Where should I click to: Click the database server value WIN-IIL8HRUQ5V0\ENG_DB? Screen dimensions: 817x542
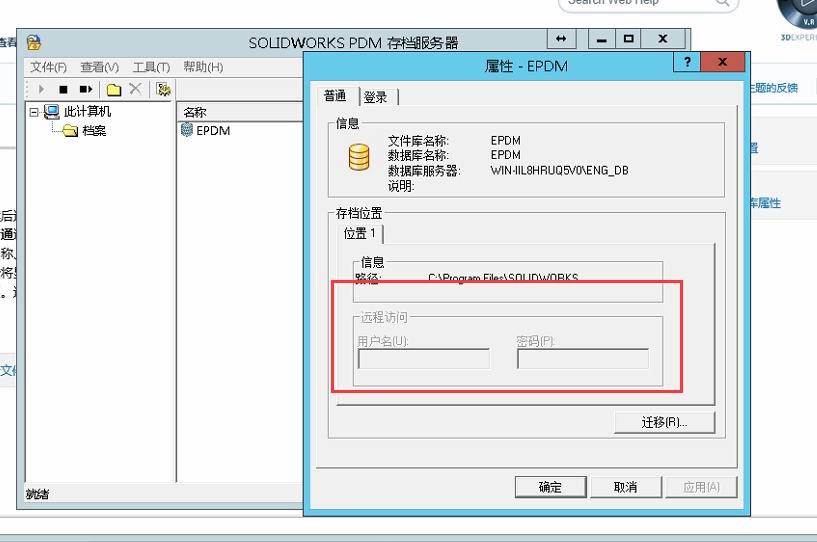coord(560,170)
